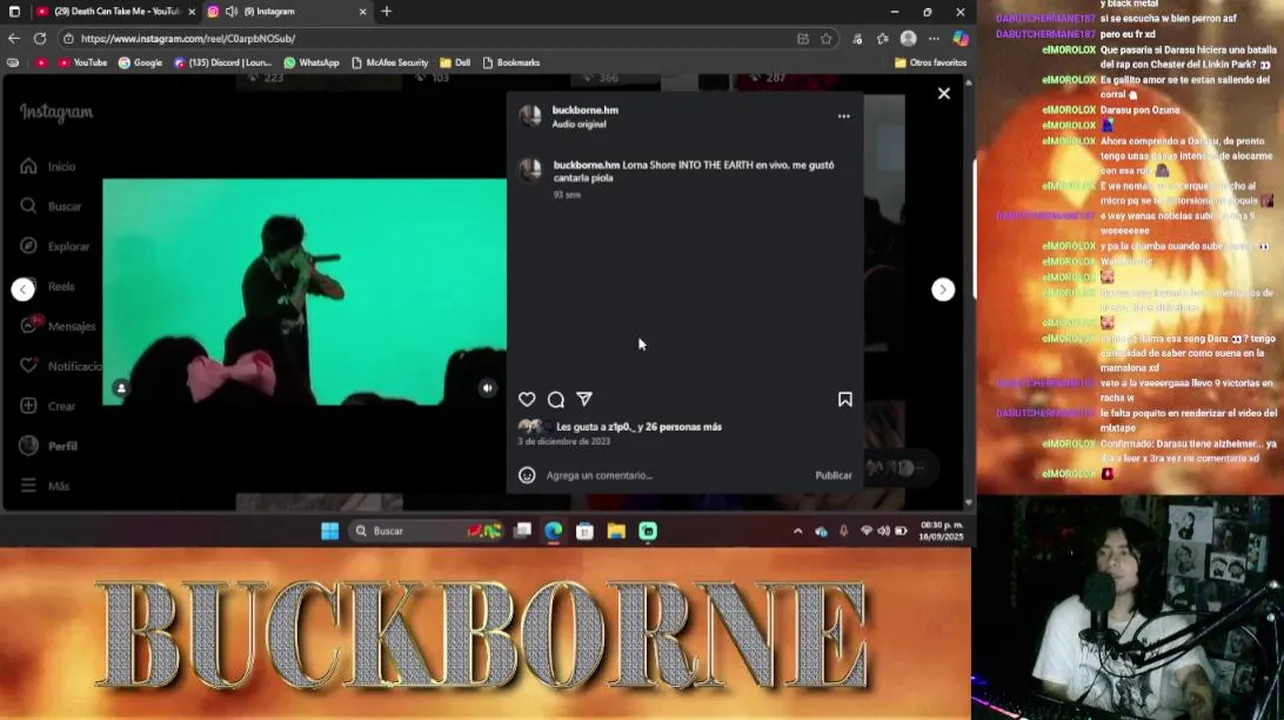Screen dimensions: 1284x720
Task: Open Inicio in the Instagram sidebar
Action: [50, 166]
